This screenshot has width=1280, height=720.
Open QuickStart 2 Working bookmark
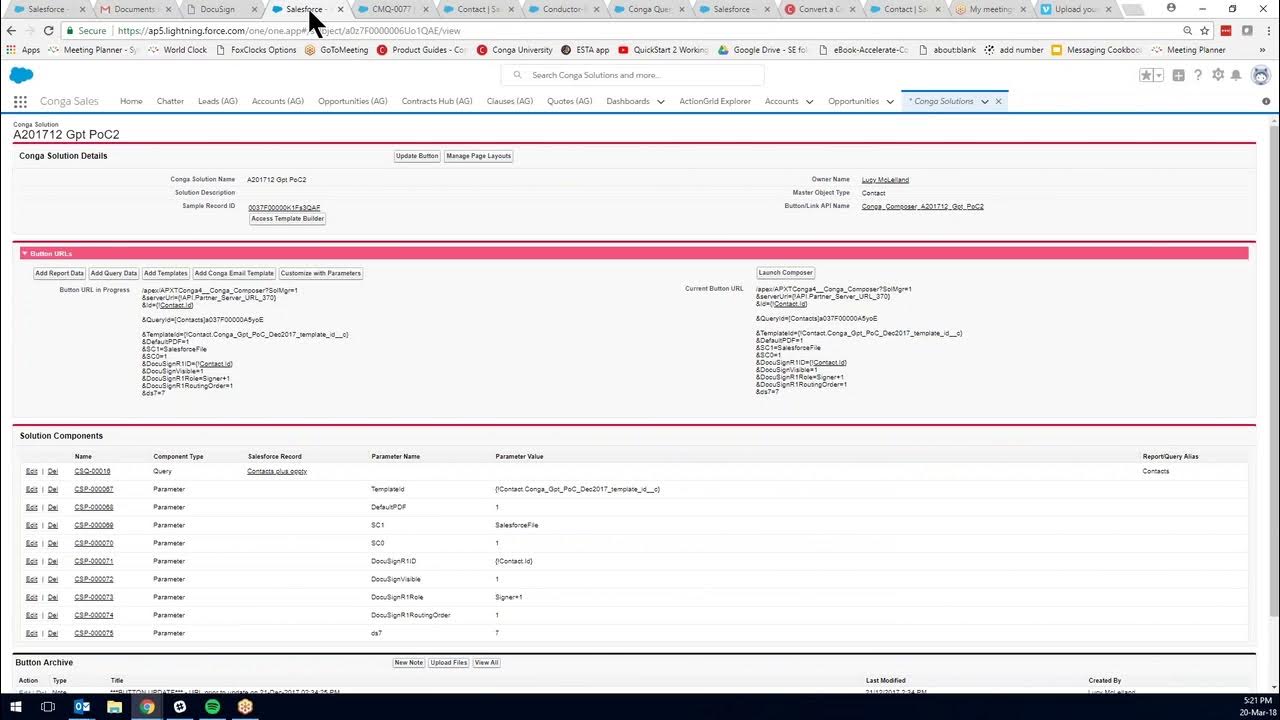[663, 50]
